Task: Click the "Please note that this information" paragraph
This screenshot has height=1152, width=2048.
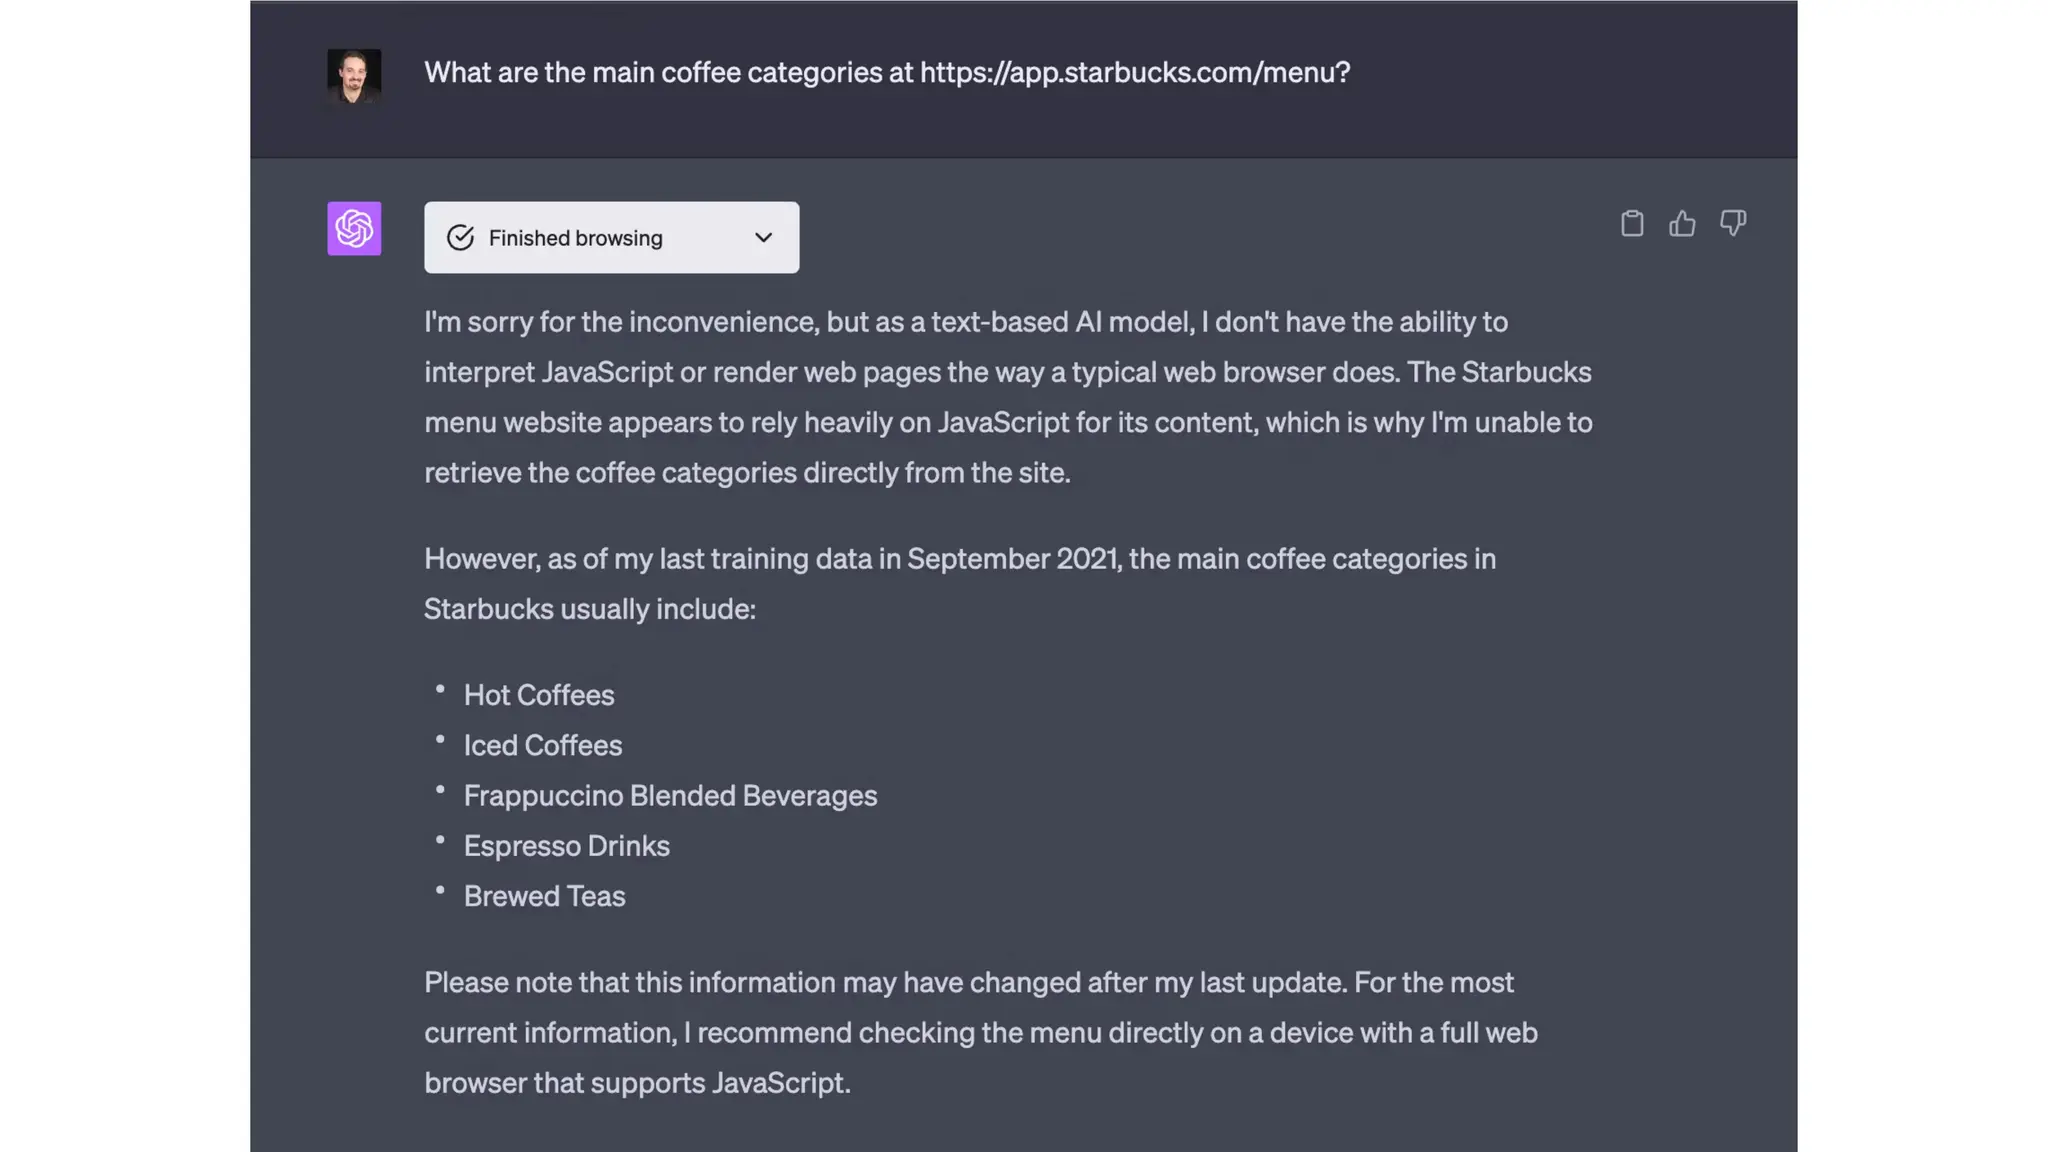Action: click(980, 1032)
